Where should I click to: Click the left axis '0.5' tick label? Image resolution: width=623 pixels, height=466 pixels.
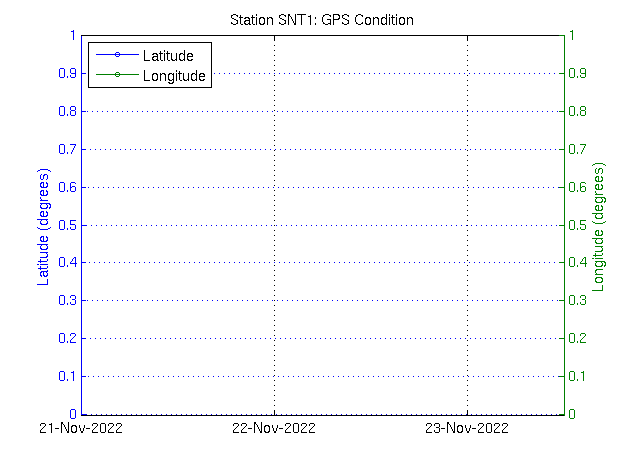pos(68,225)
